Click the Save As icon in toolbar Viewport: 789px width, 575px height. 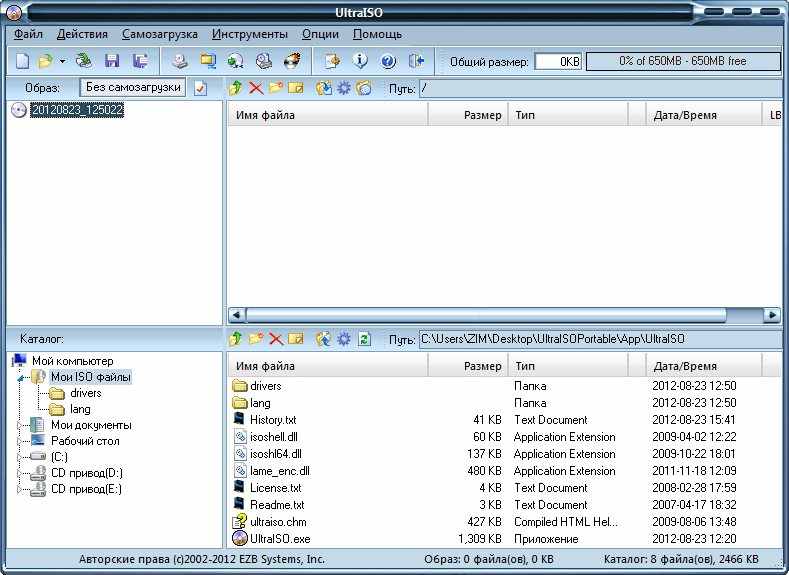140,61
